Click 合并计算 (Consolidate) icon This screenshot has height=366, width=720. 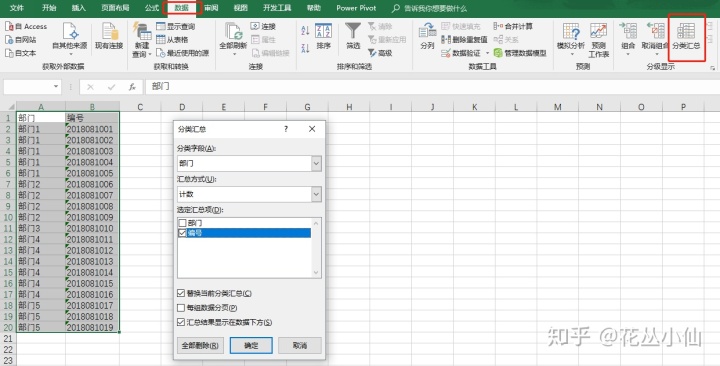pyautogui.click(x=498, y=27)
